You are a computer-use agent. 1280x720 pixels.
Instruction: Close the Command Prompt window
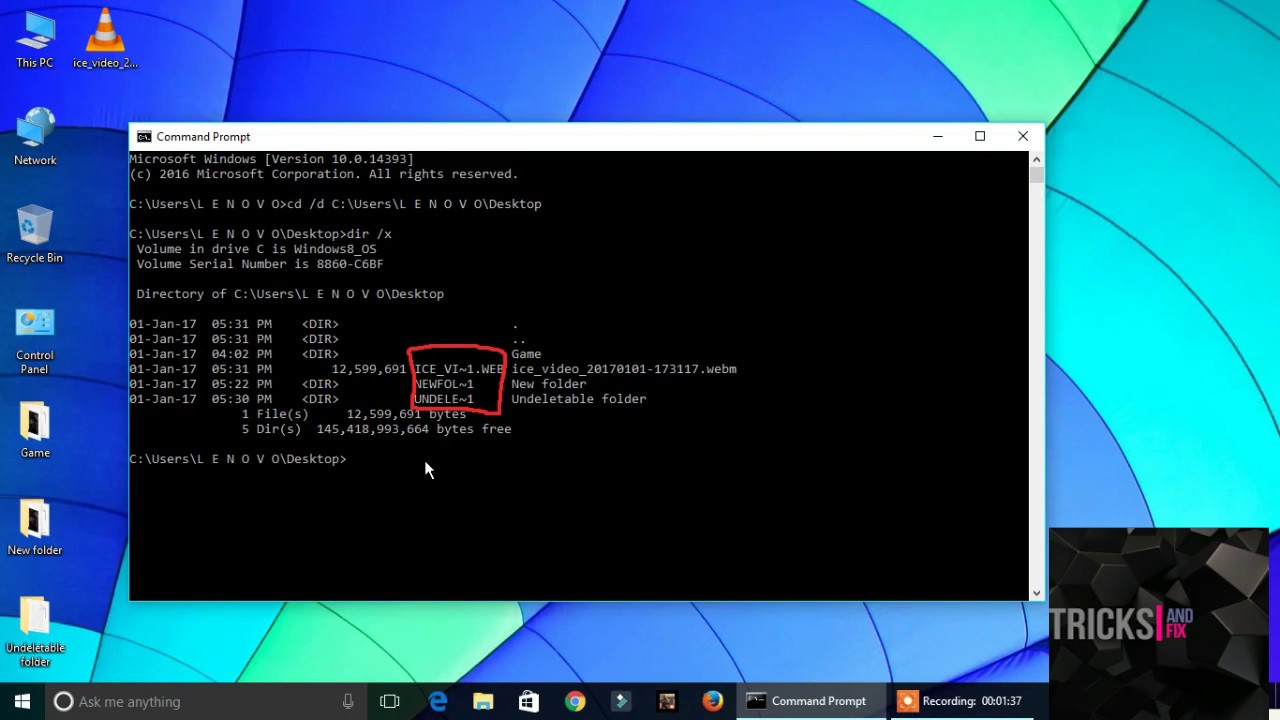click(1023, 137)
